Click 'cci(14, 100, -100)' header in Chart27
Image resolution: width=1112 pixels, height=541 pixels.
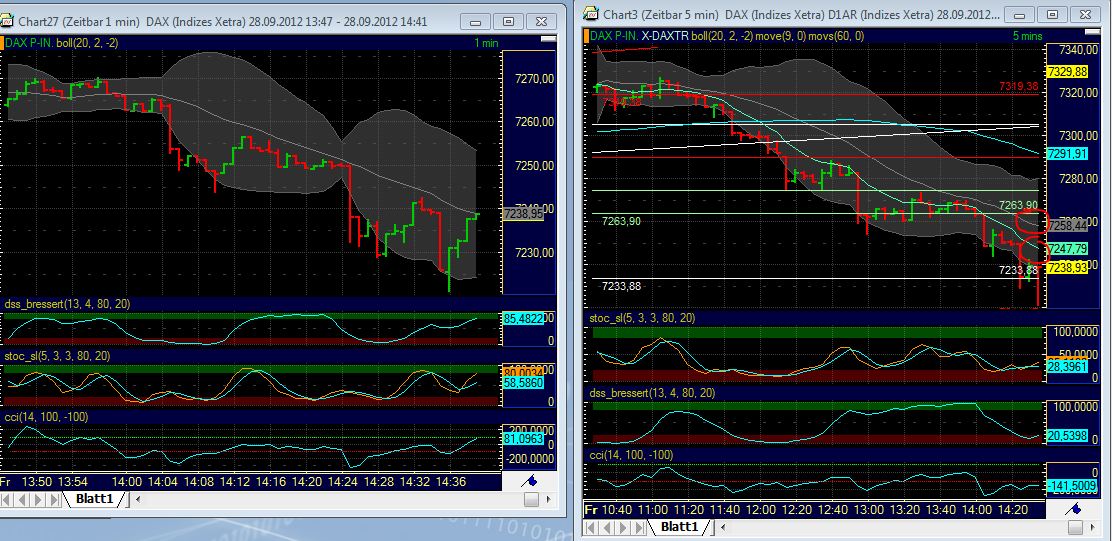[x=45, y=415]
